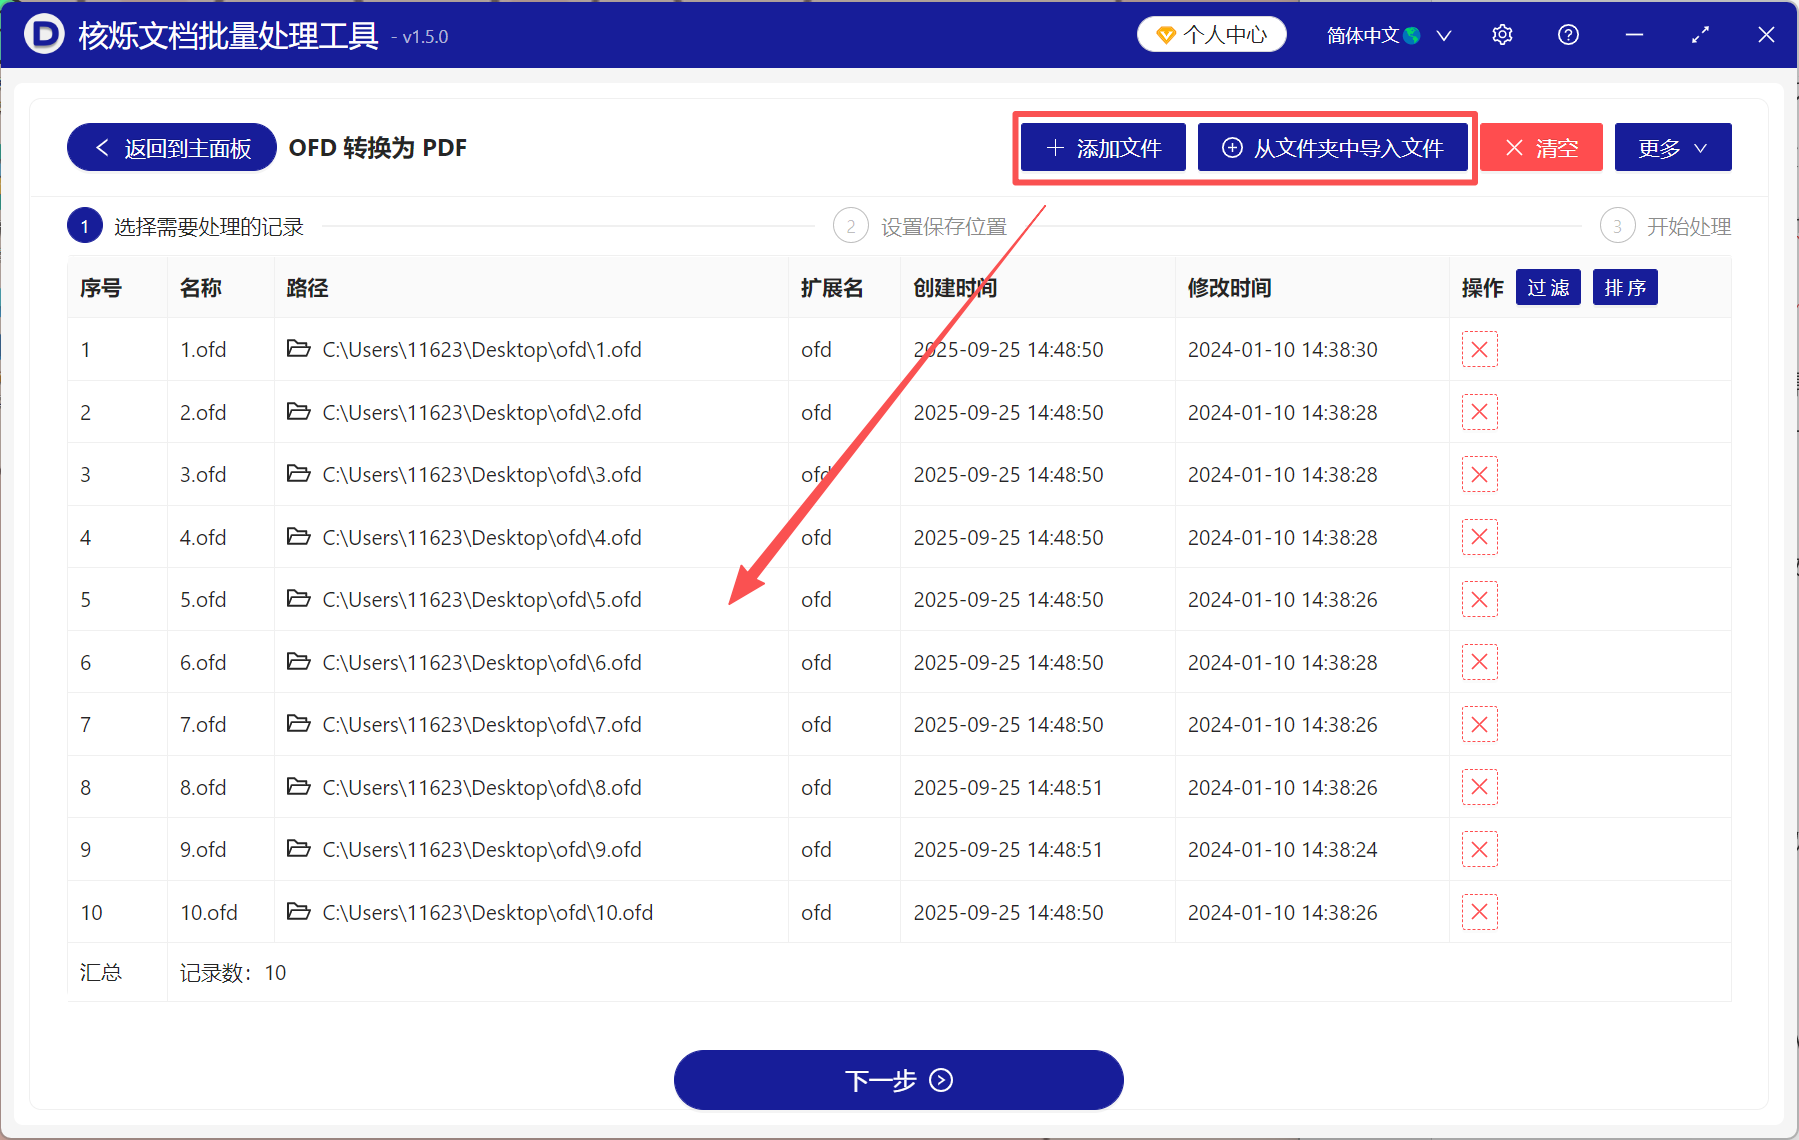Remove 10.ofd with its delete icon
Image resolution: width=1799 pixels, height=1140 pixels.
pos(1479,911)
